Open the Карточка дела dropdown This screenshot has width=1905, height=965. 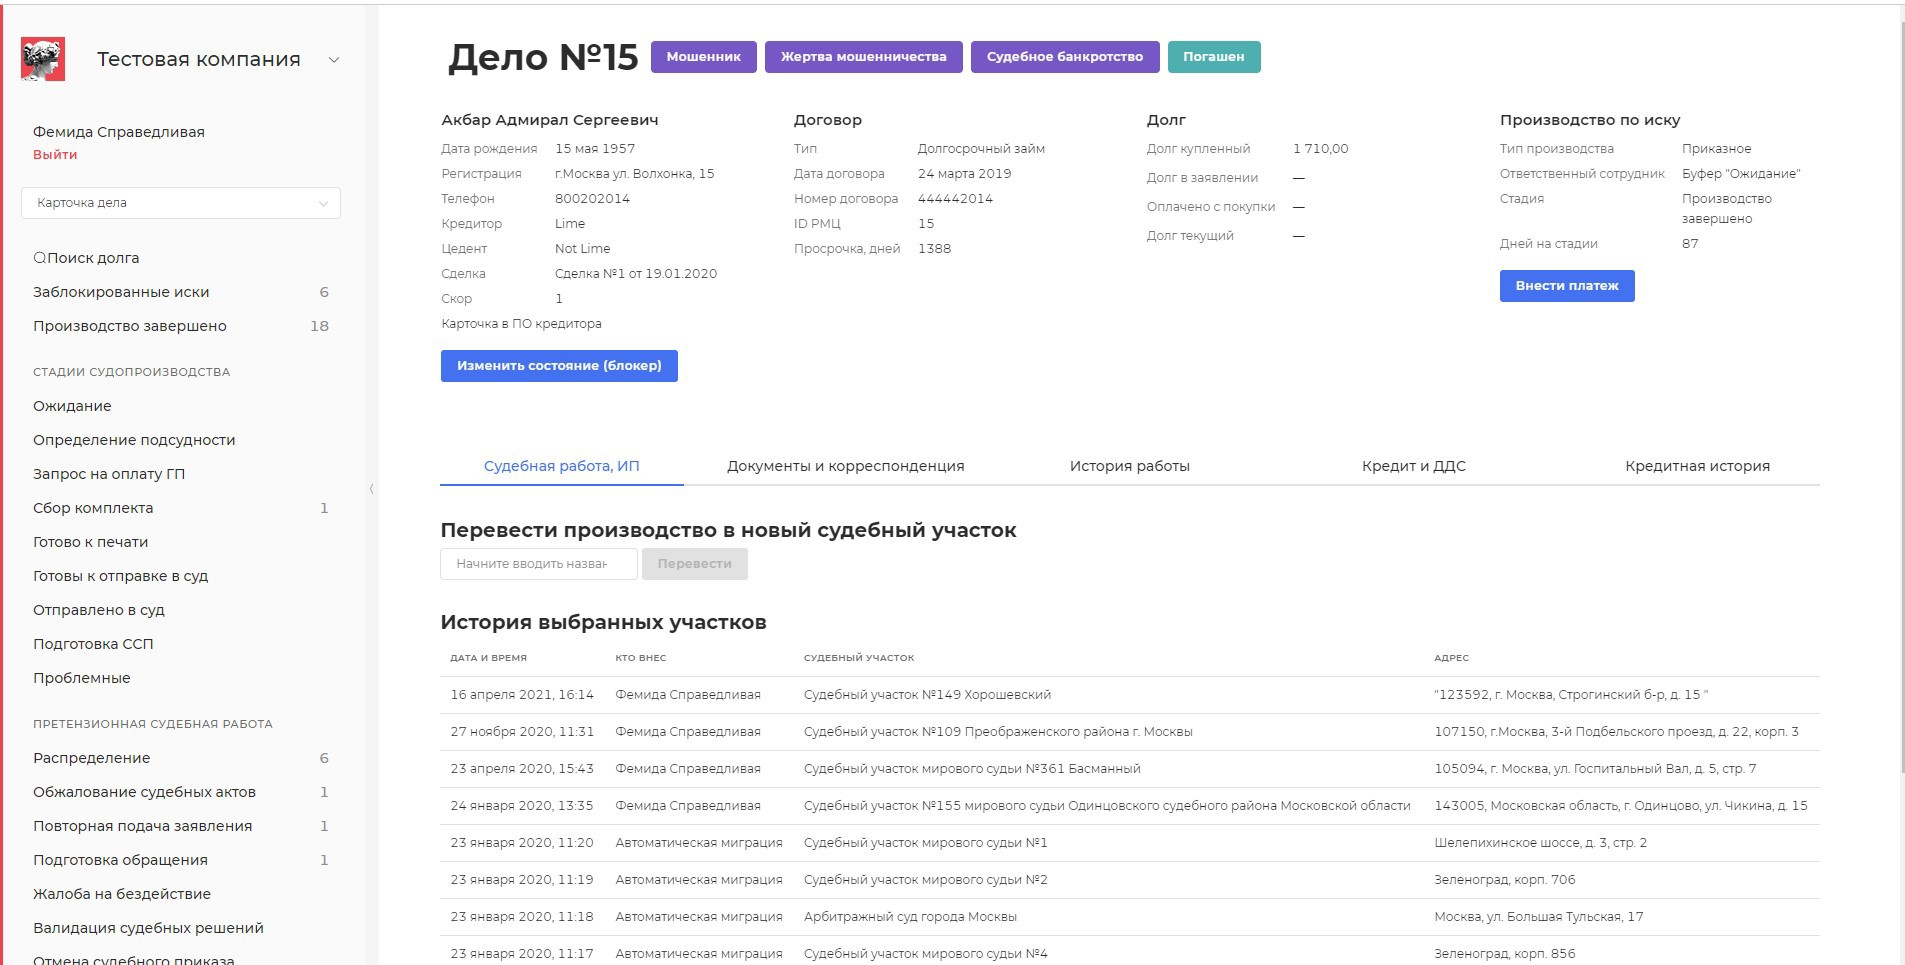(181, 203)
